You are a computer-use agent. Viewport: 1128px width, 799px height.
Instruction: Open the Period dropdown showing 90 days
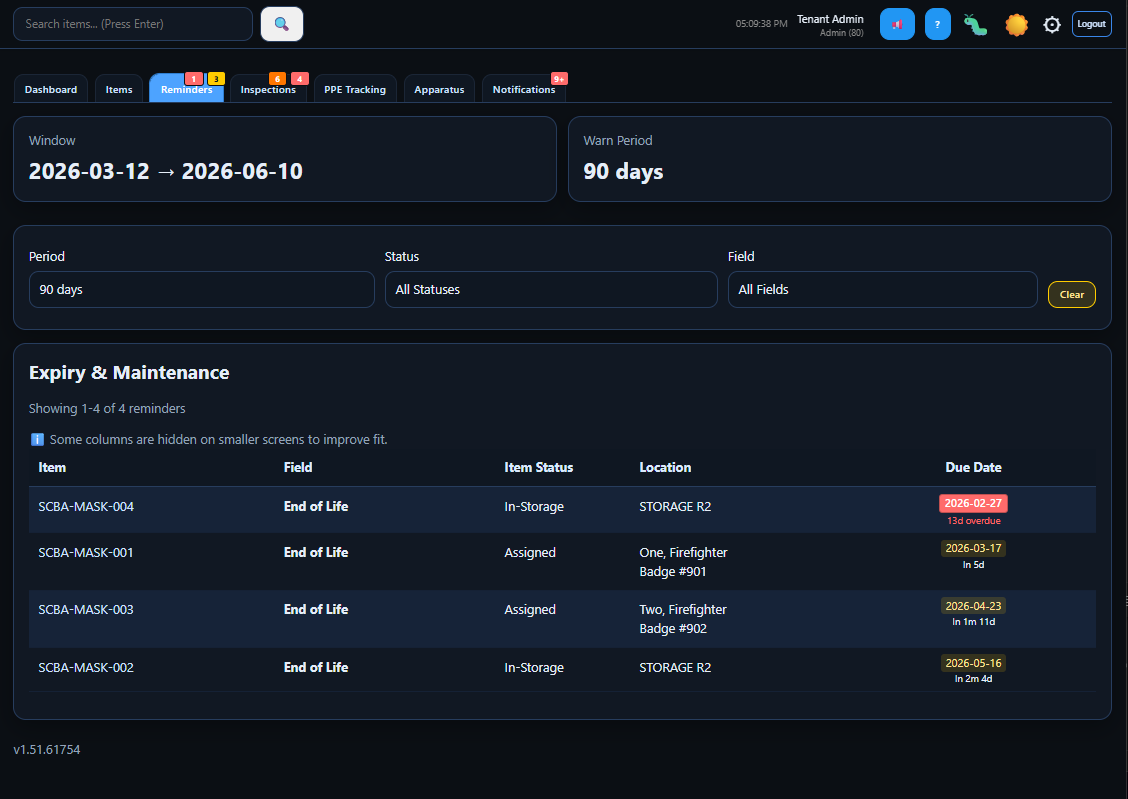[200, 289]
